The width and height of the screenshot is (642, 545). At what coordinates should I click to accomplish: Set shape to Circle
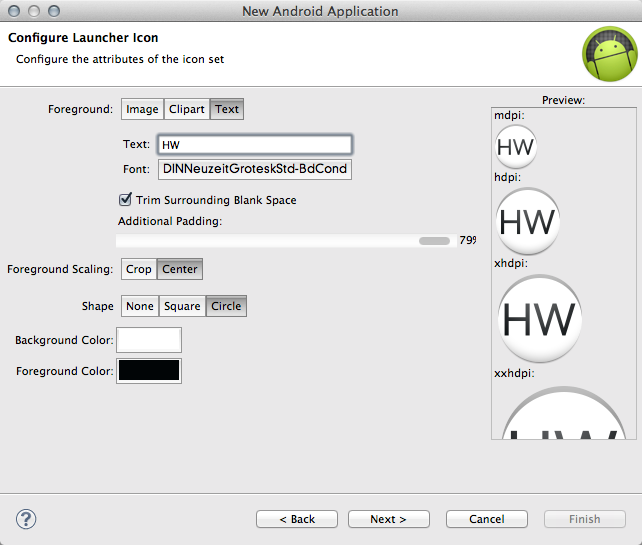pyautogui.click(x=226, y=306)
